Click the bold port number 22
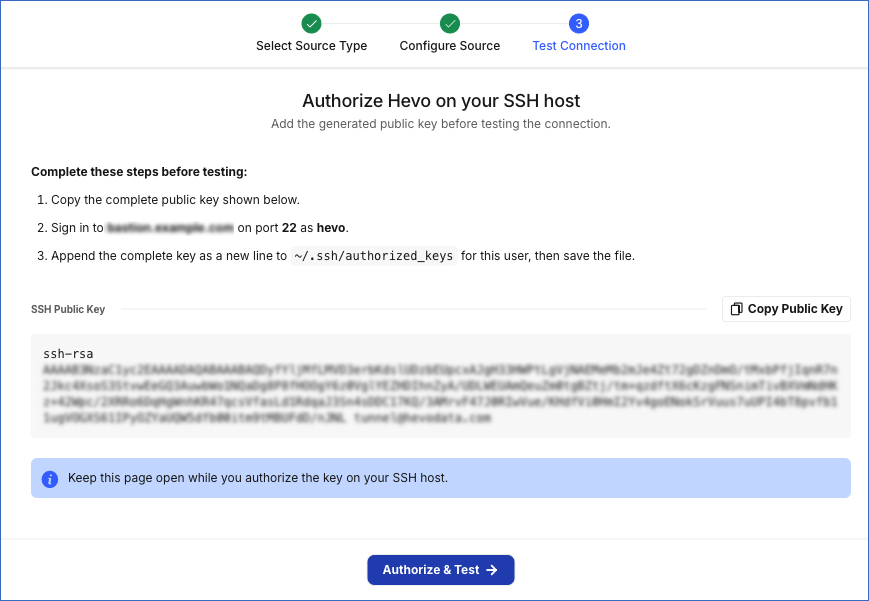This screenshot has height=601, width=869. click(289, 228)
